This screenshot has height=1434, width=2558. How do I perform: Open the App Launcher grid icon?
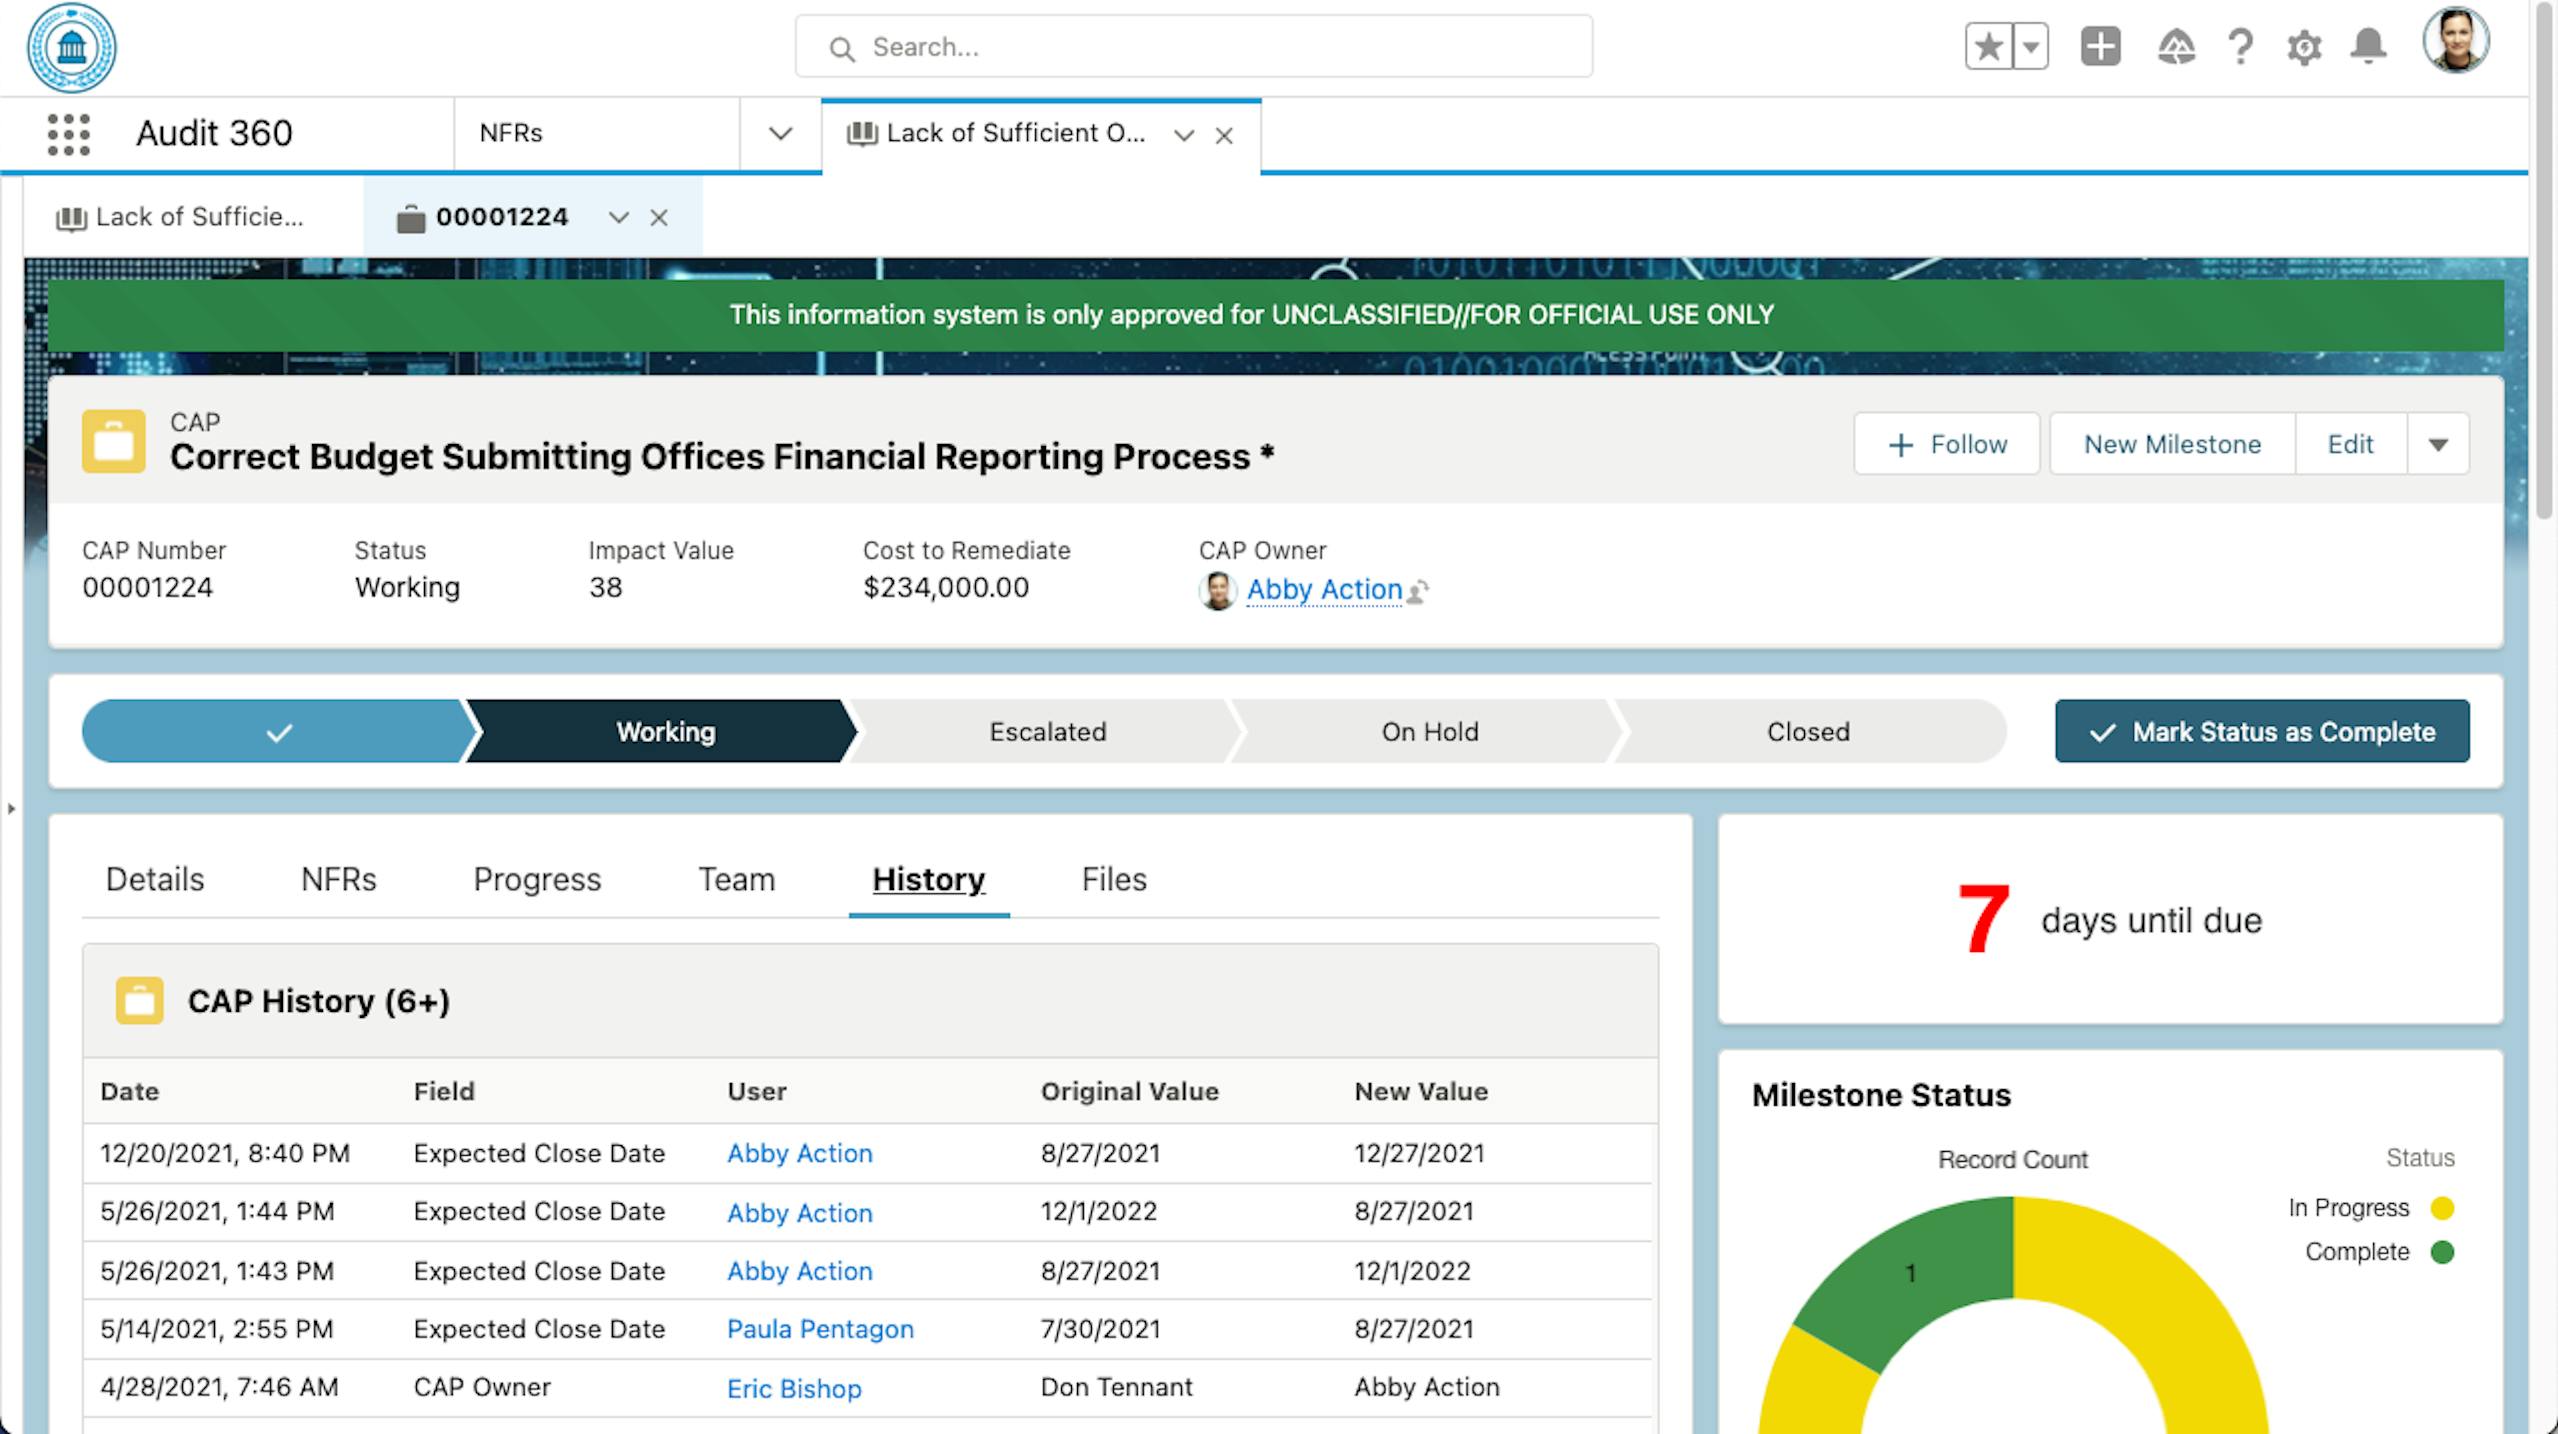(x=68, y=134)
